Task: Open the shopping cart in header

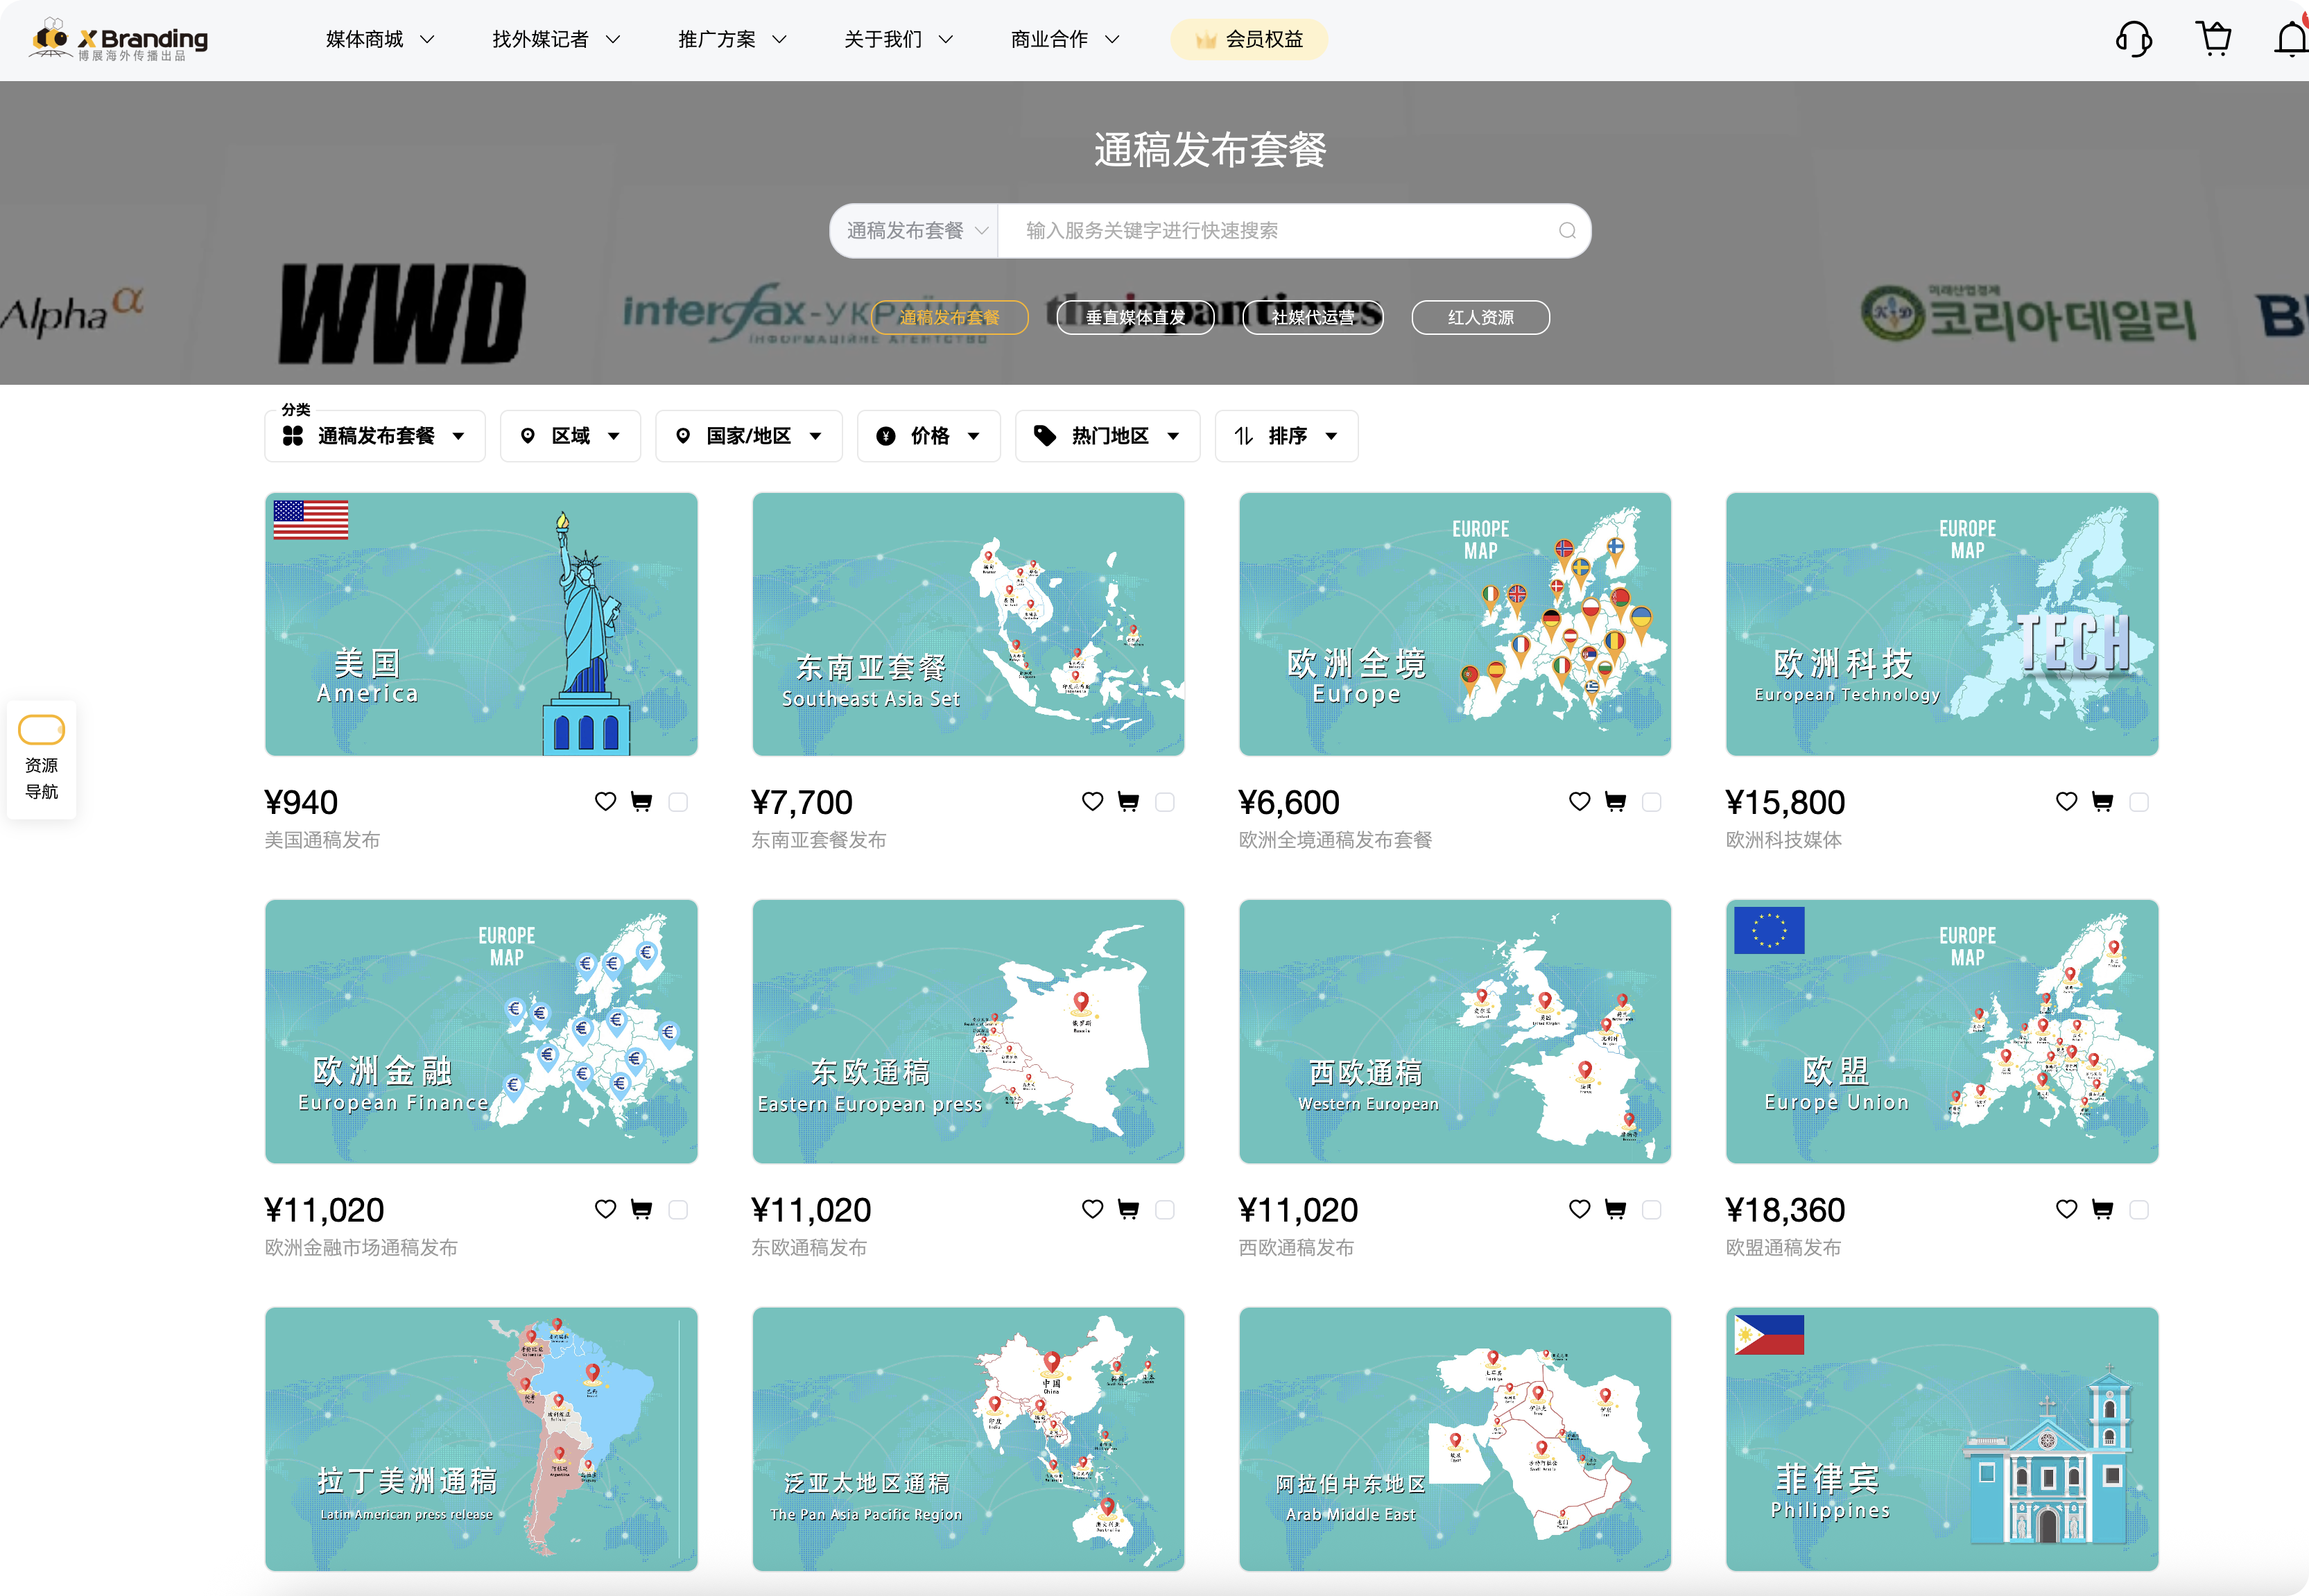Action: [x=2214, y=39]
